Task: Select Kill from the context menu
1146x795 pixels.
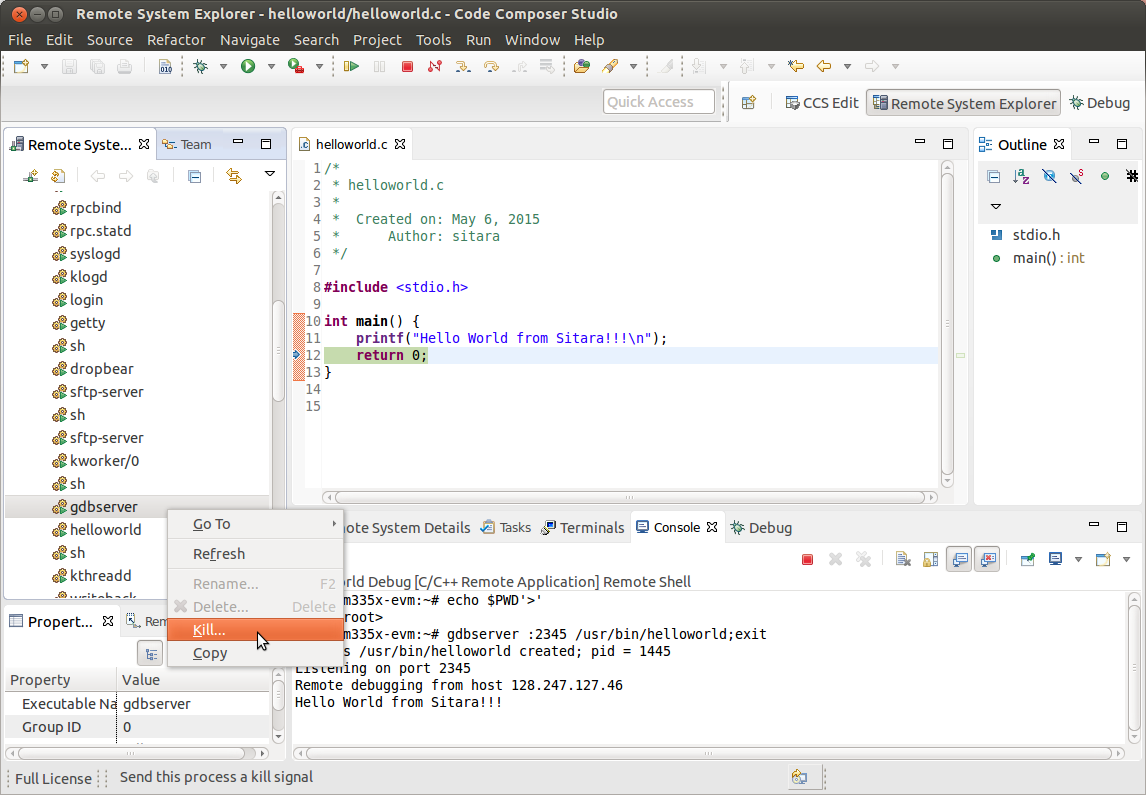Action: pyautogui.click(x=209, y=629)
